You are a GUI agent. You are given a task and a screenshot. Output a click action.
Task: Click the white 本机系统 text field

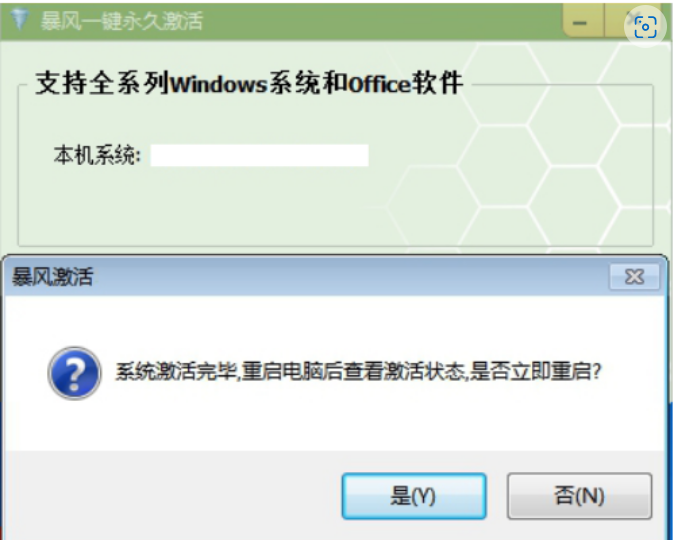259,155
